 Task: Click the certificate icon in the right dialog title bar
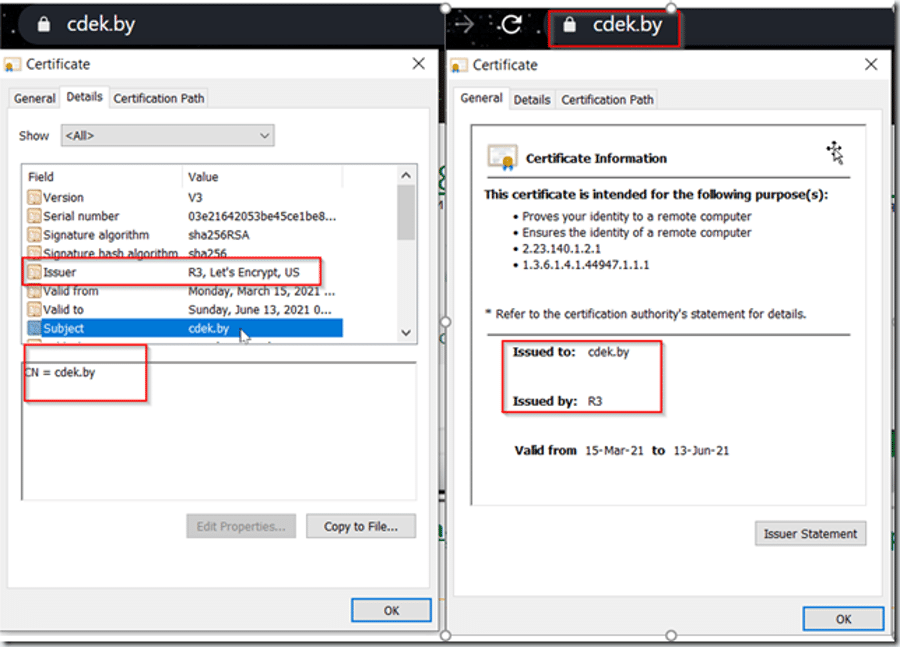459,66
